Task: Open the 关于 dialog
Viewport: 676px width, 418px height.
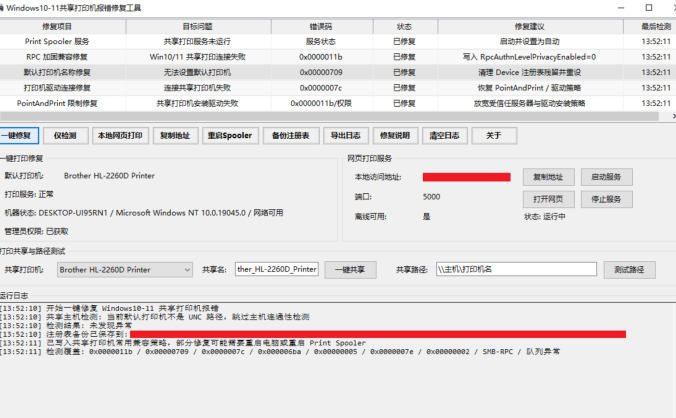Action: click(494, 136)
